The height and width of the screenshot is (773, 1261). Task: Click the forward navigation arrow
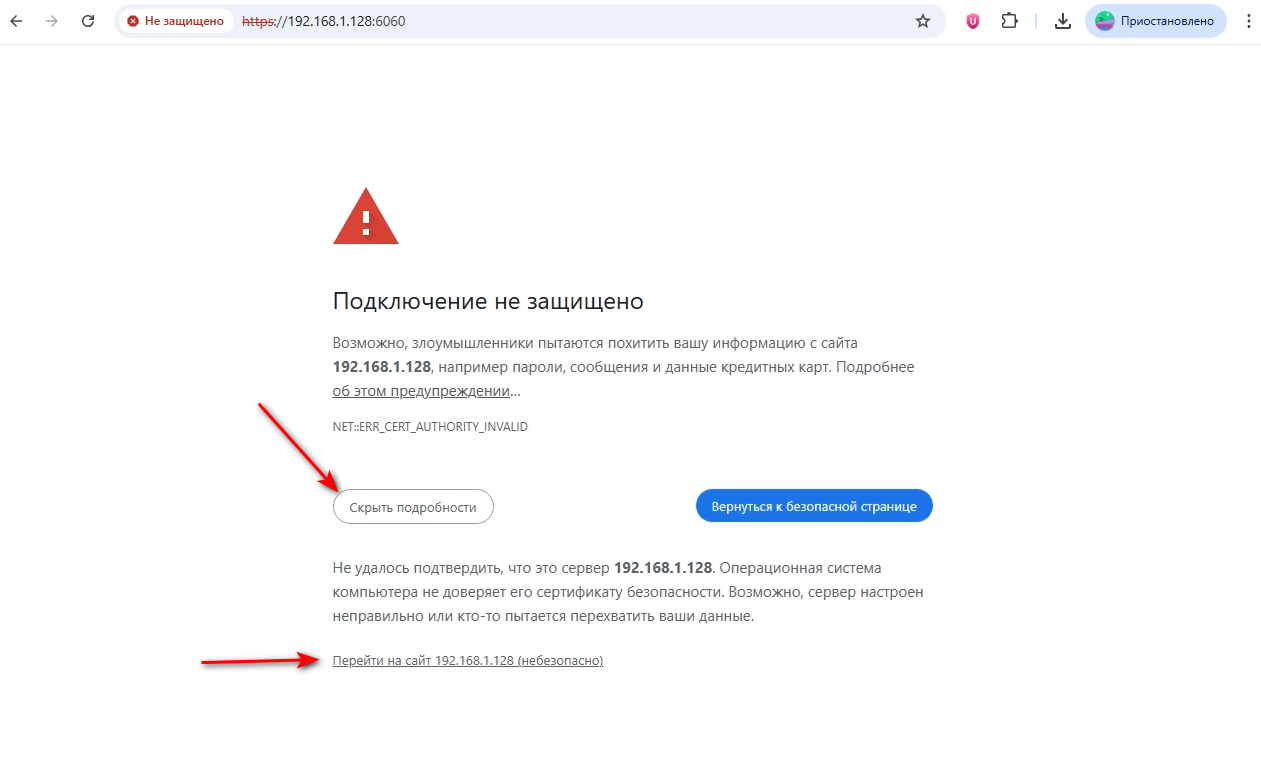[x=52, y=21]
